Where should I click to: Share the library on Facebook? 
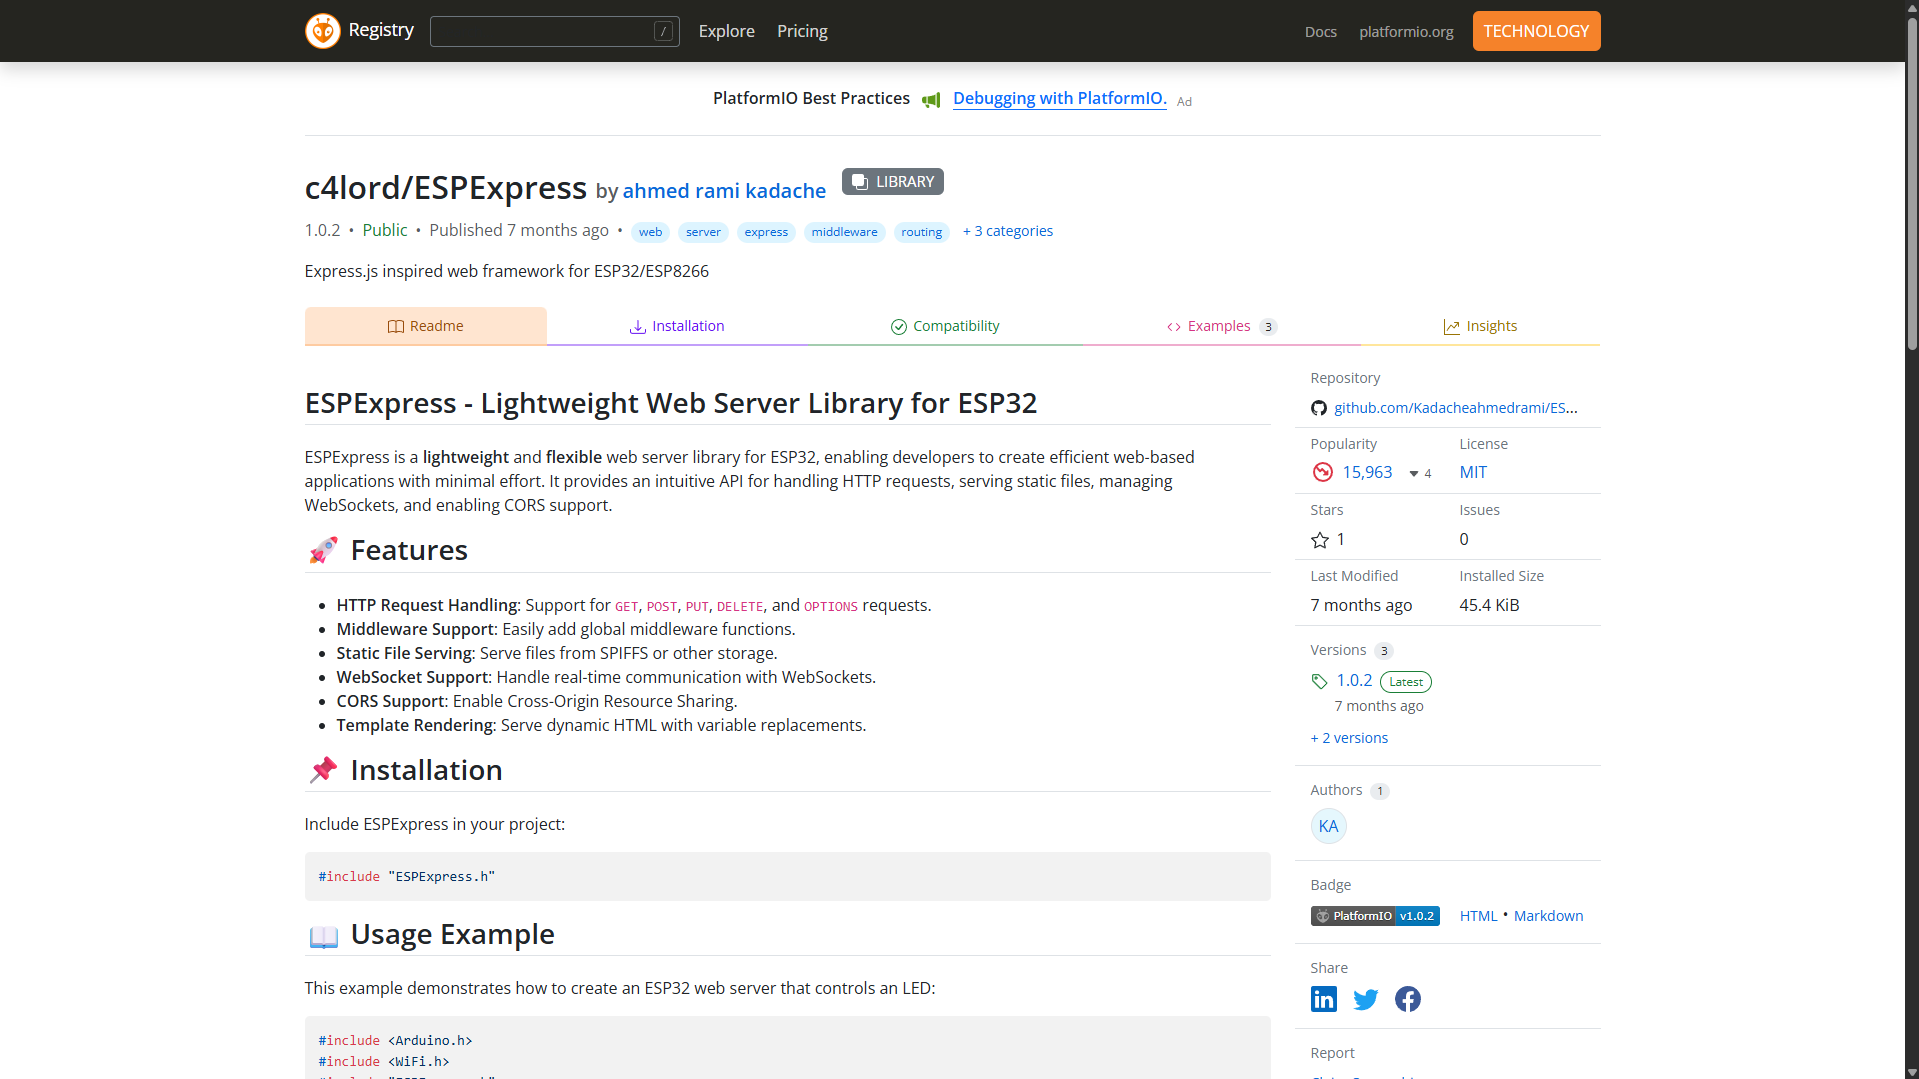(1407, 998)
